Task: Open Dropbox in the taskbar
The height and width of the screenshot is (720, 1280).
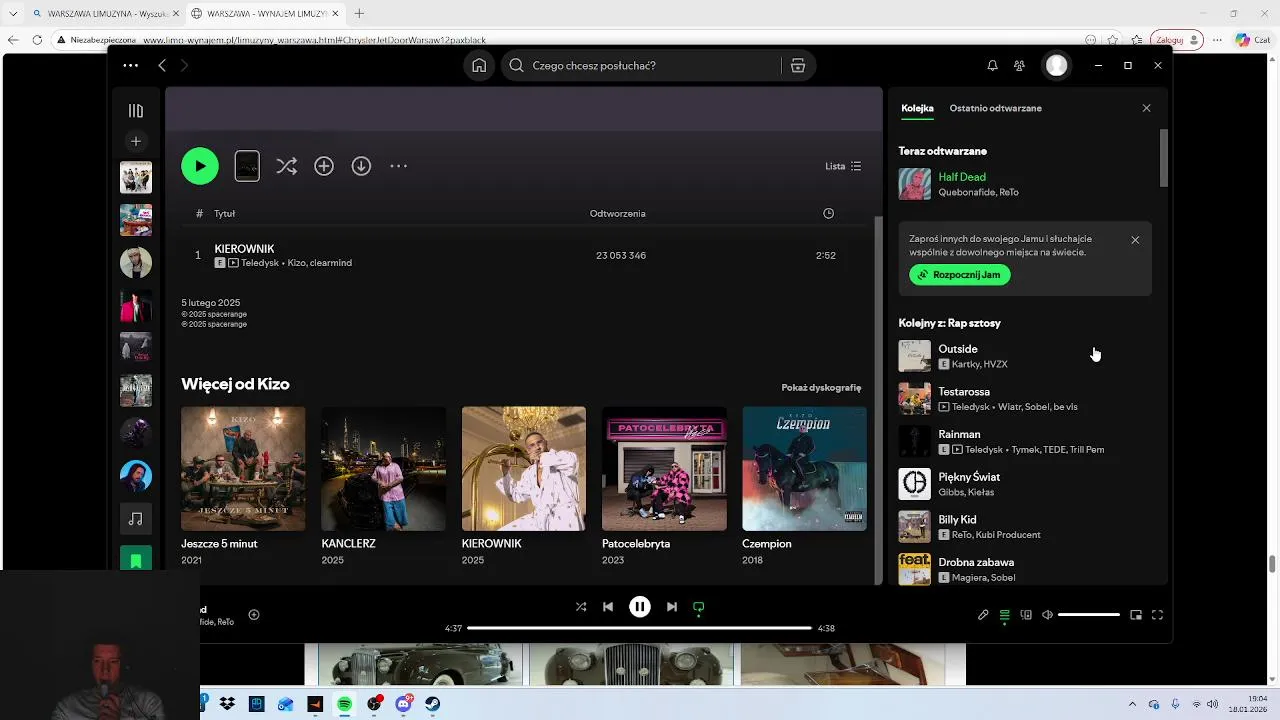Action: coord(227,704)
